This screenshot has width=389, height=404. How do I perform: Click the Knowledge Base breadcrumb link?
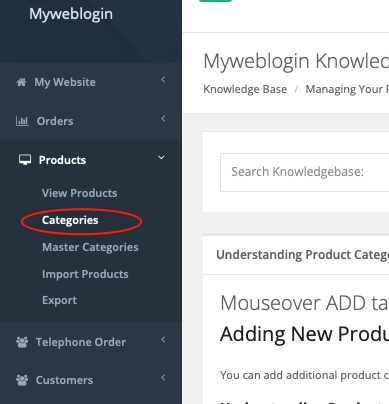[245, 89]
